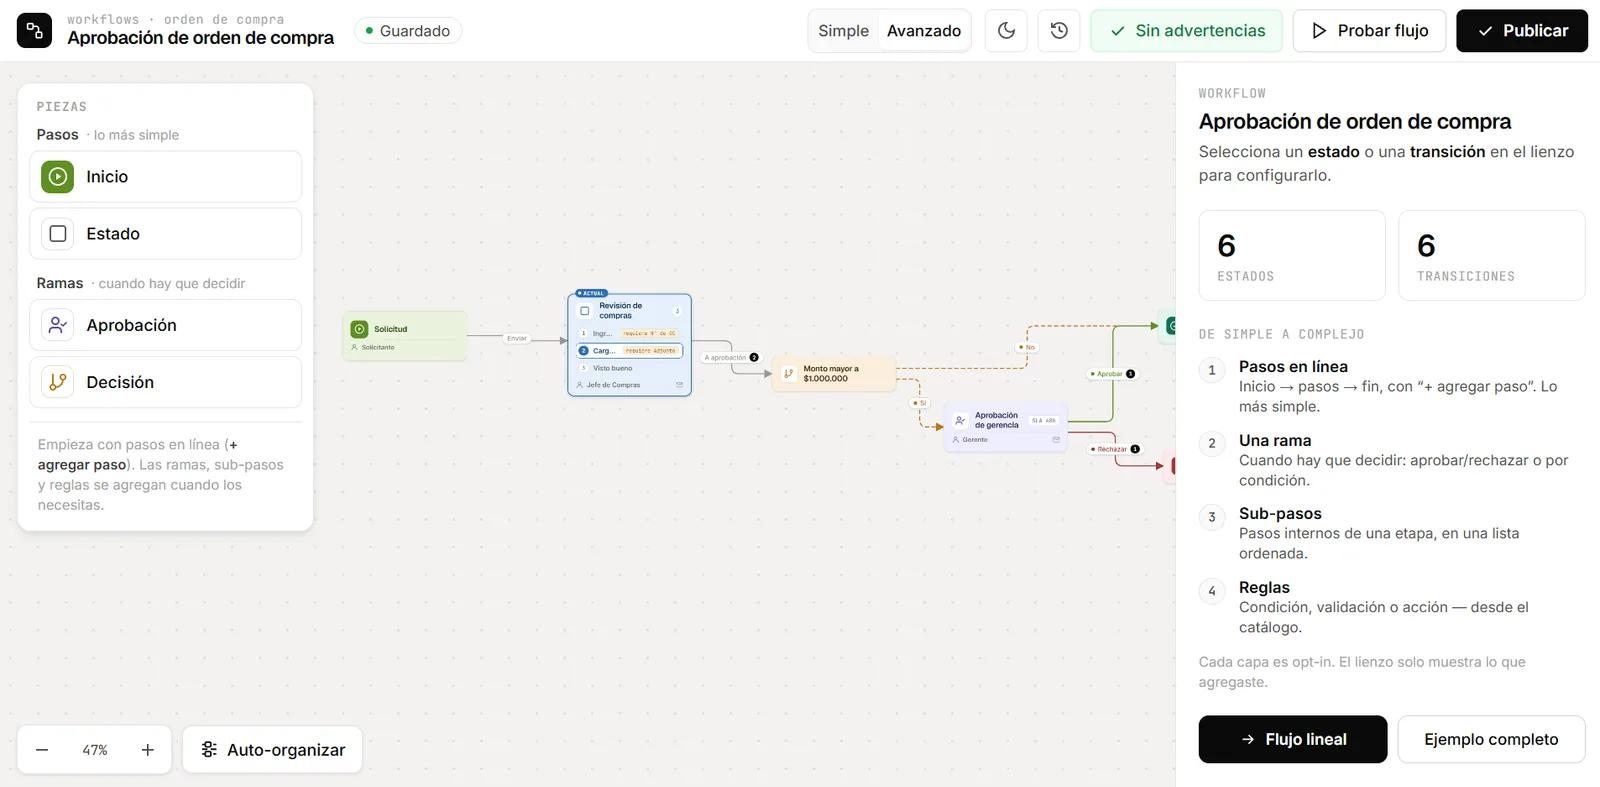Click step 3 Sub-pasos
Viewport: 1600px width, 787px height.
coord(1392,533)
